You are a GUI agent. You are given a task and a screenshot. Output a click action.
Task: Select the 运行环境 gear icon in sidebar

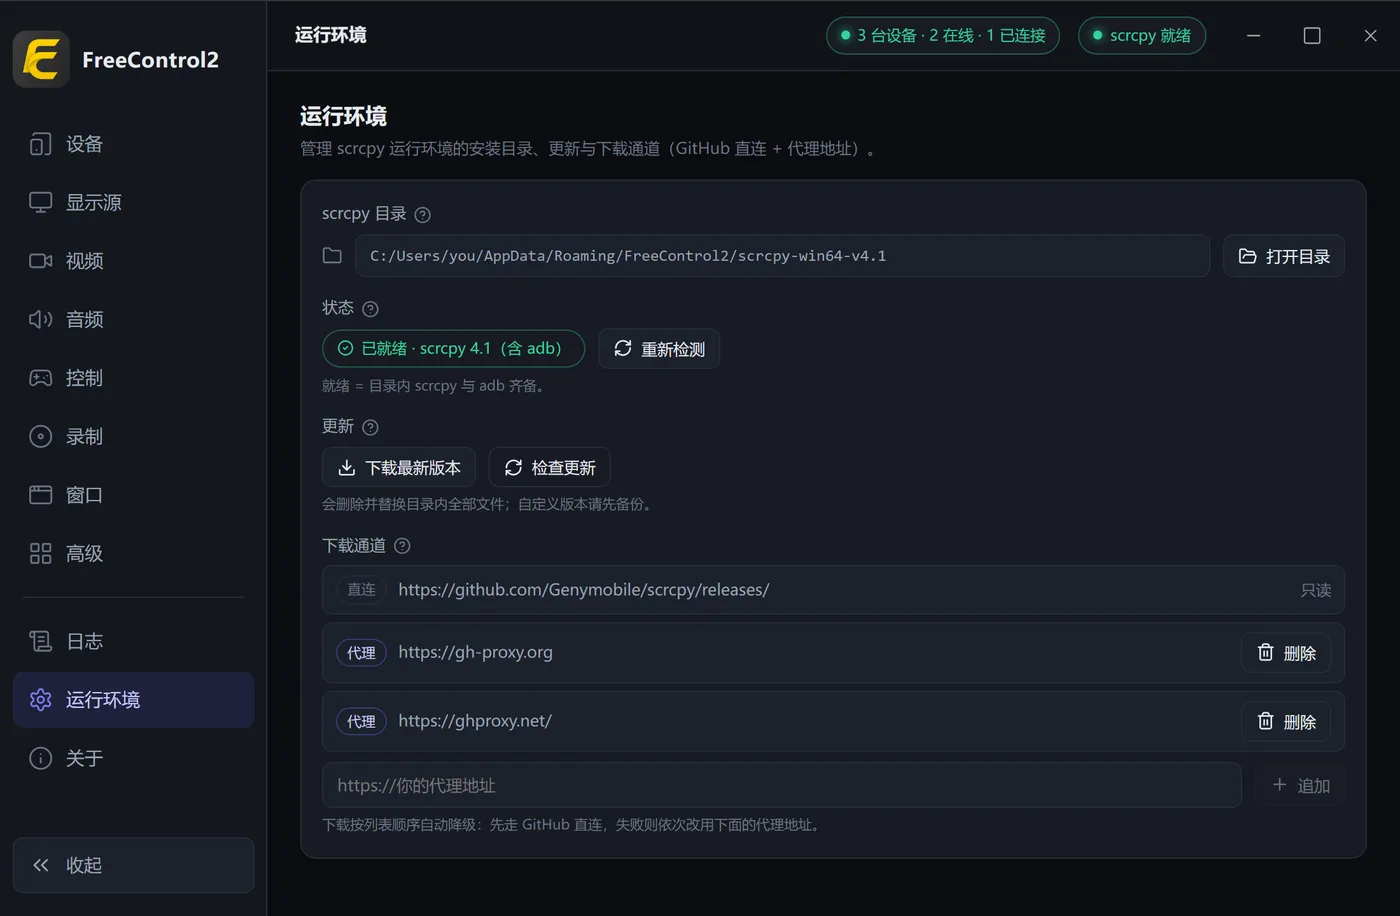pos(40,700)
